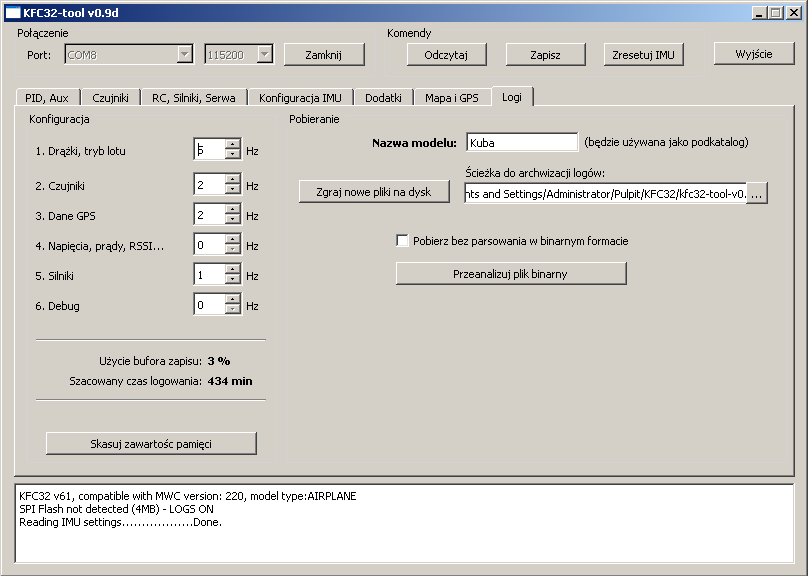
Task: Switch to the PID, Aux tab
Action: pos(46,98)
